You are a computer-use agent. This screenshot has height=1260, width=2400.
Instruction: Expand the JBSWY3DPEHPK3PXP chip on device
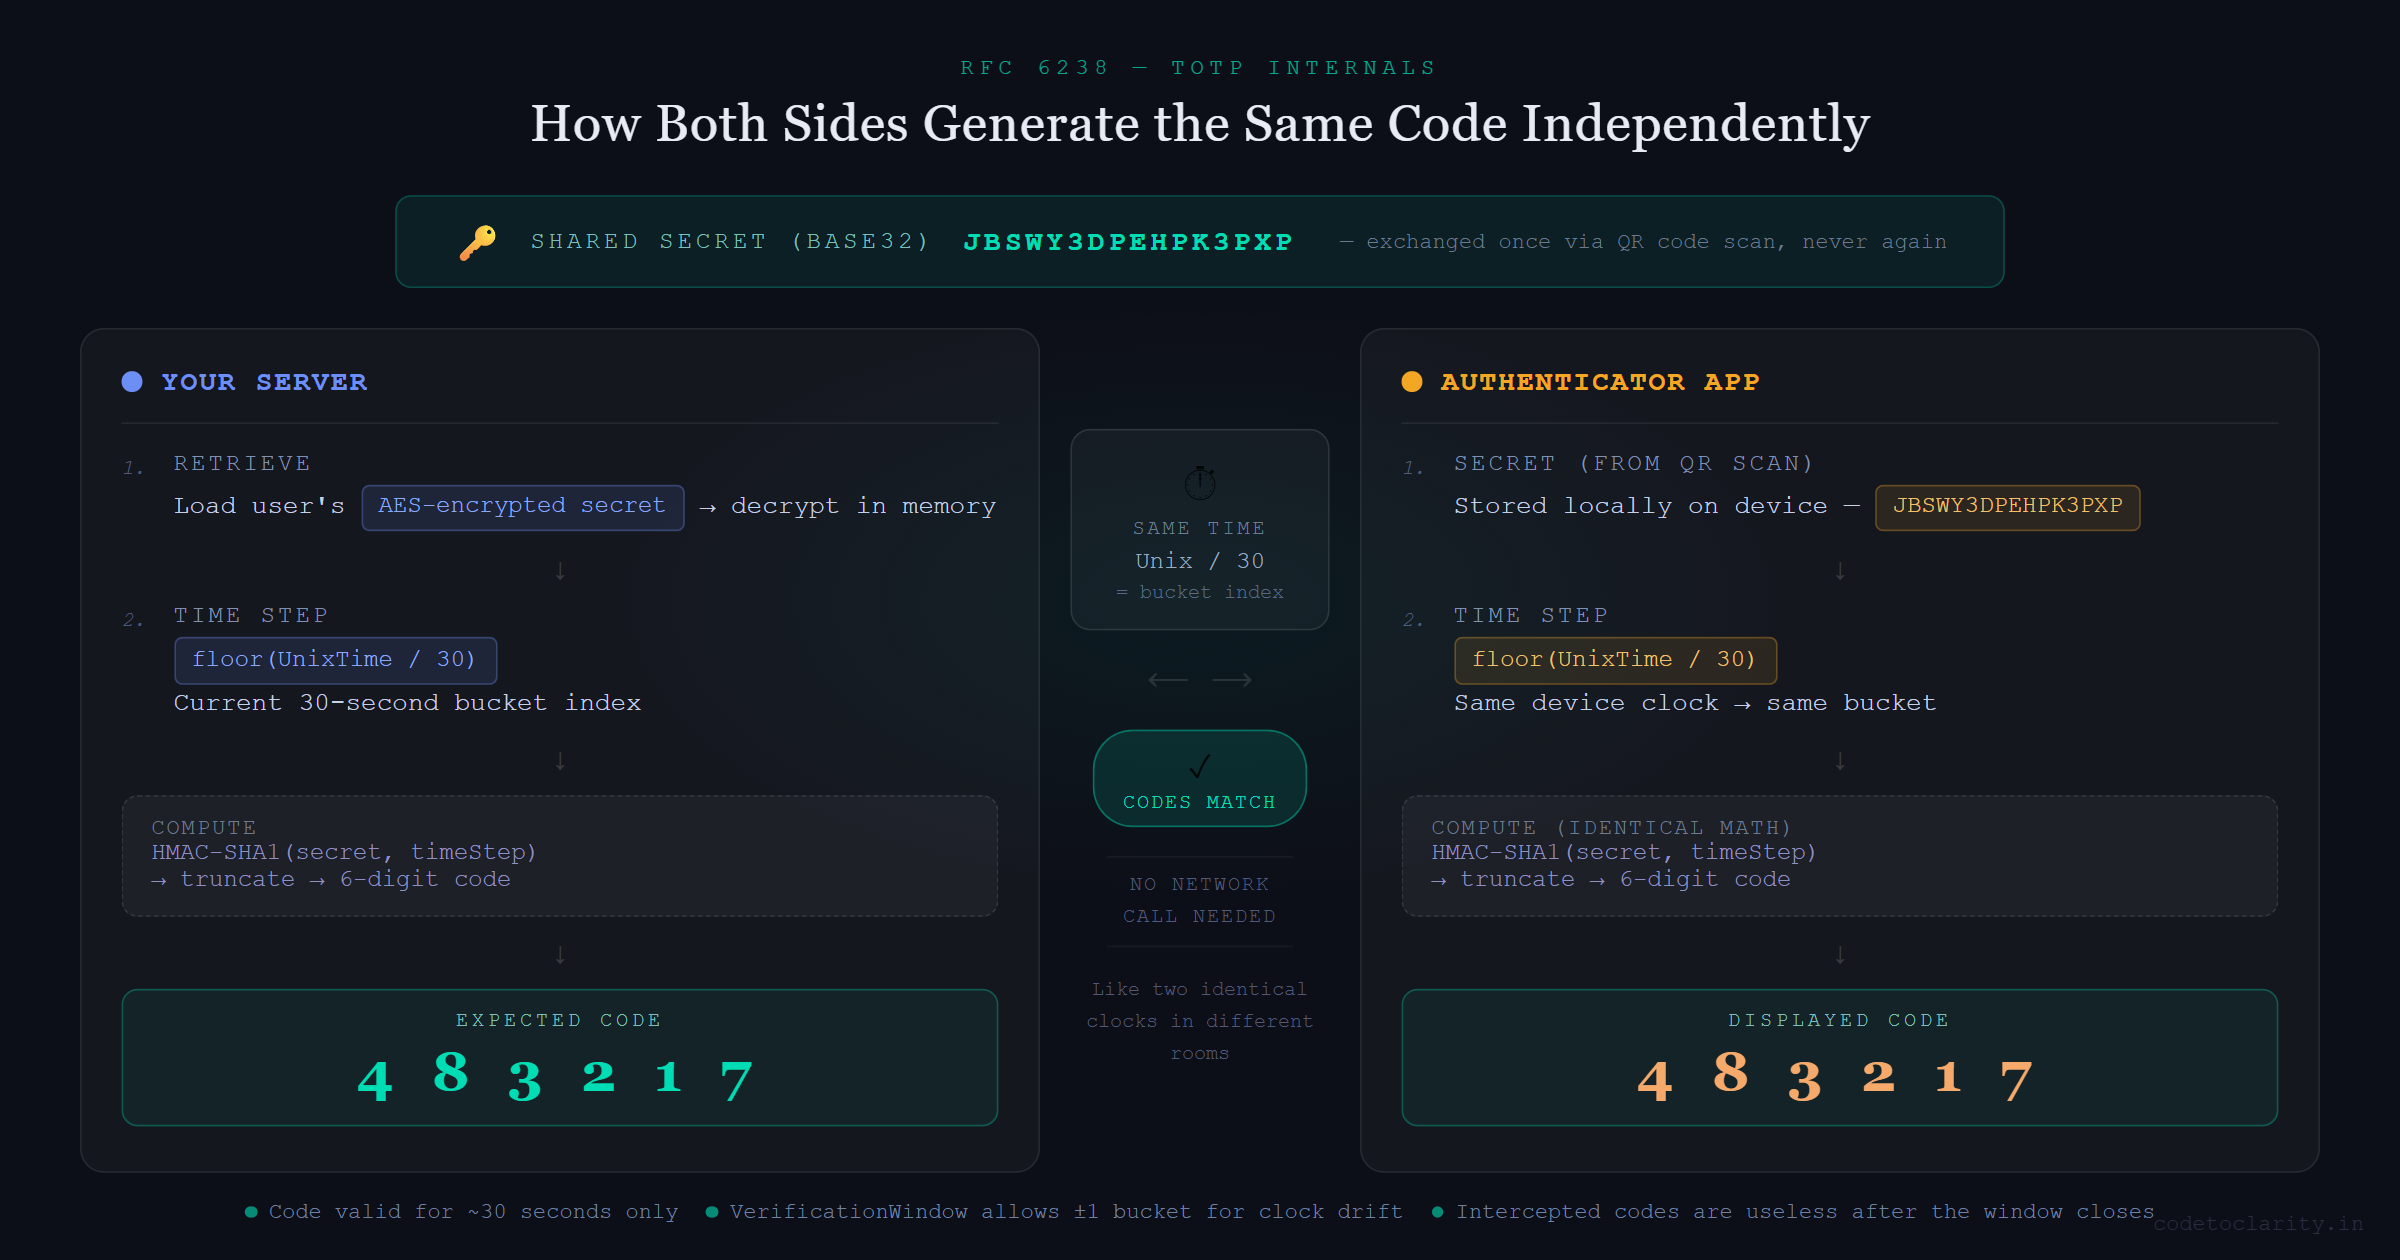click(2007, 507)
